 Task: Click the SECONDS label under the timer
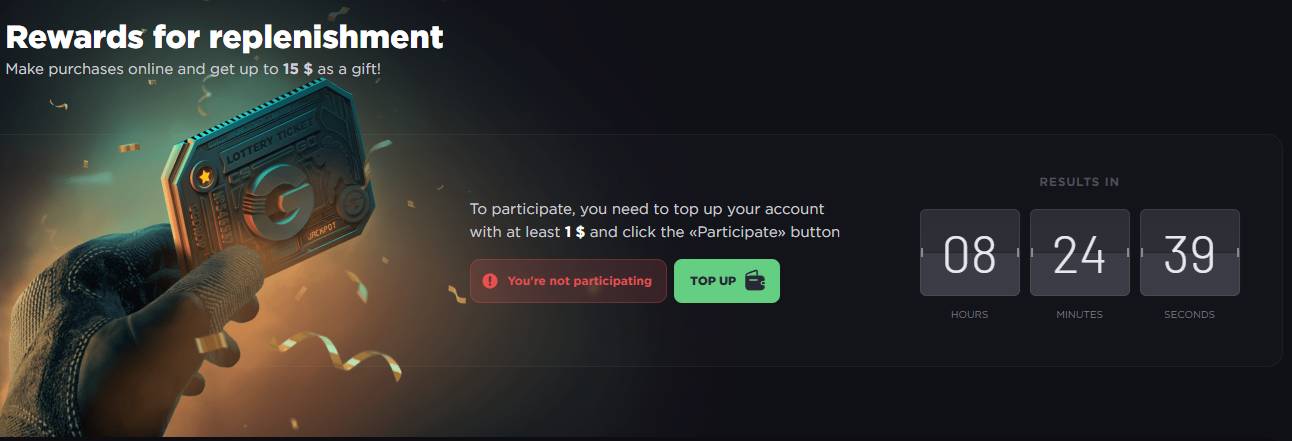(x=1189, y=314)
